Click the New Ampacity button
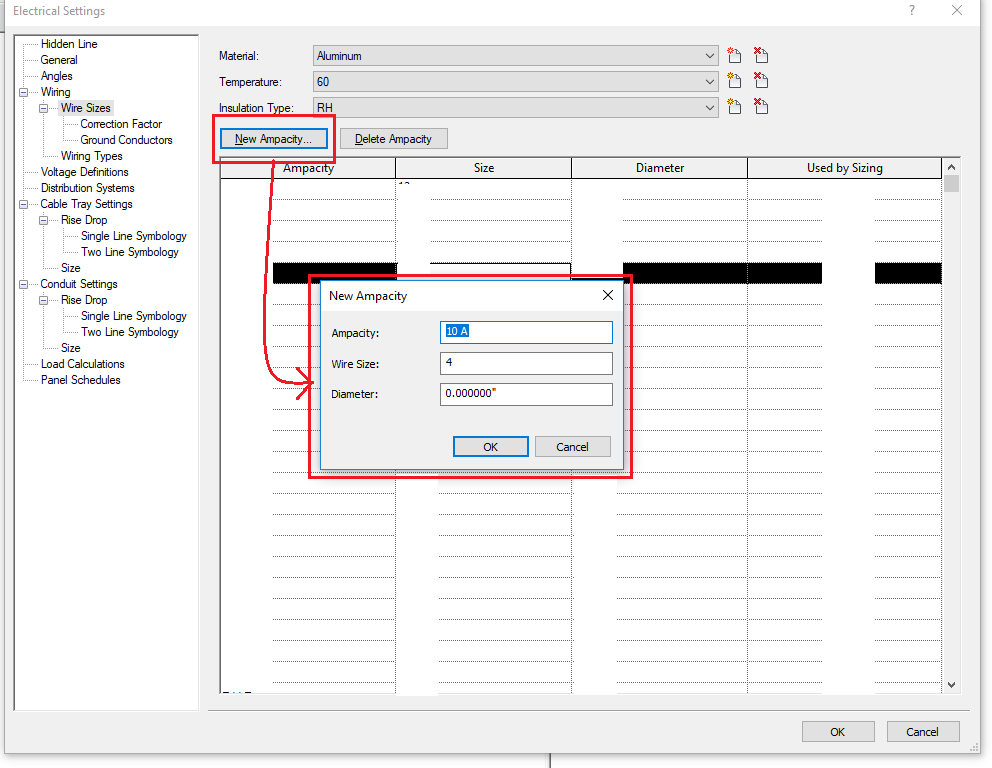Image resolution: width=992 pixels, height=768 pixels. [273, 138]
